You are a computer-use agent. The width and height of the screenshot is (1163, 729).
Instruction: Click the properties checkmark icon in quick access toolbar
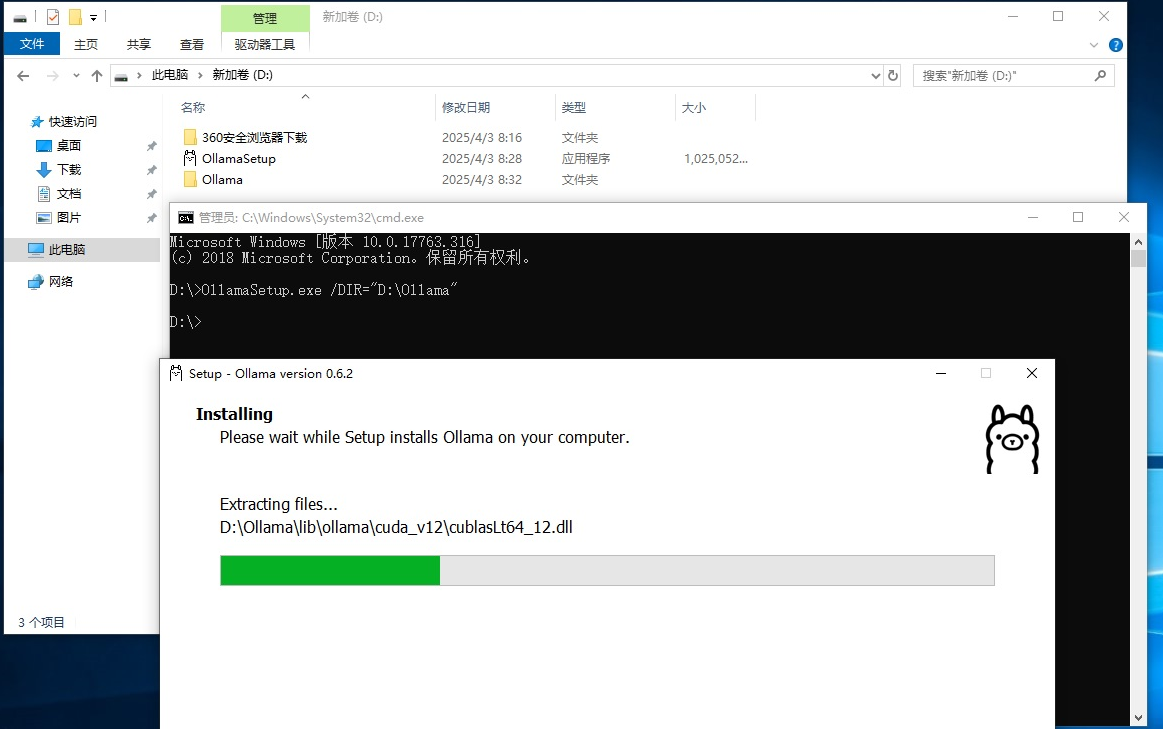53,17
